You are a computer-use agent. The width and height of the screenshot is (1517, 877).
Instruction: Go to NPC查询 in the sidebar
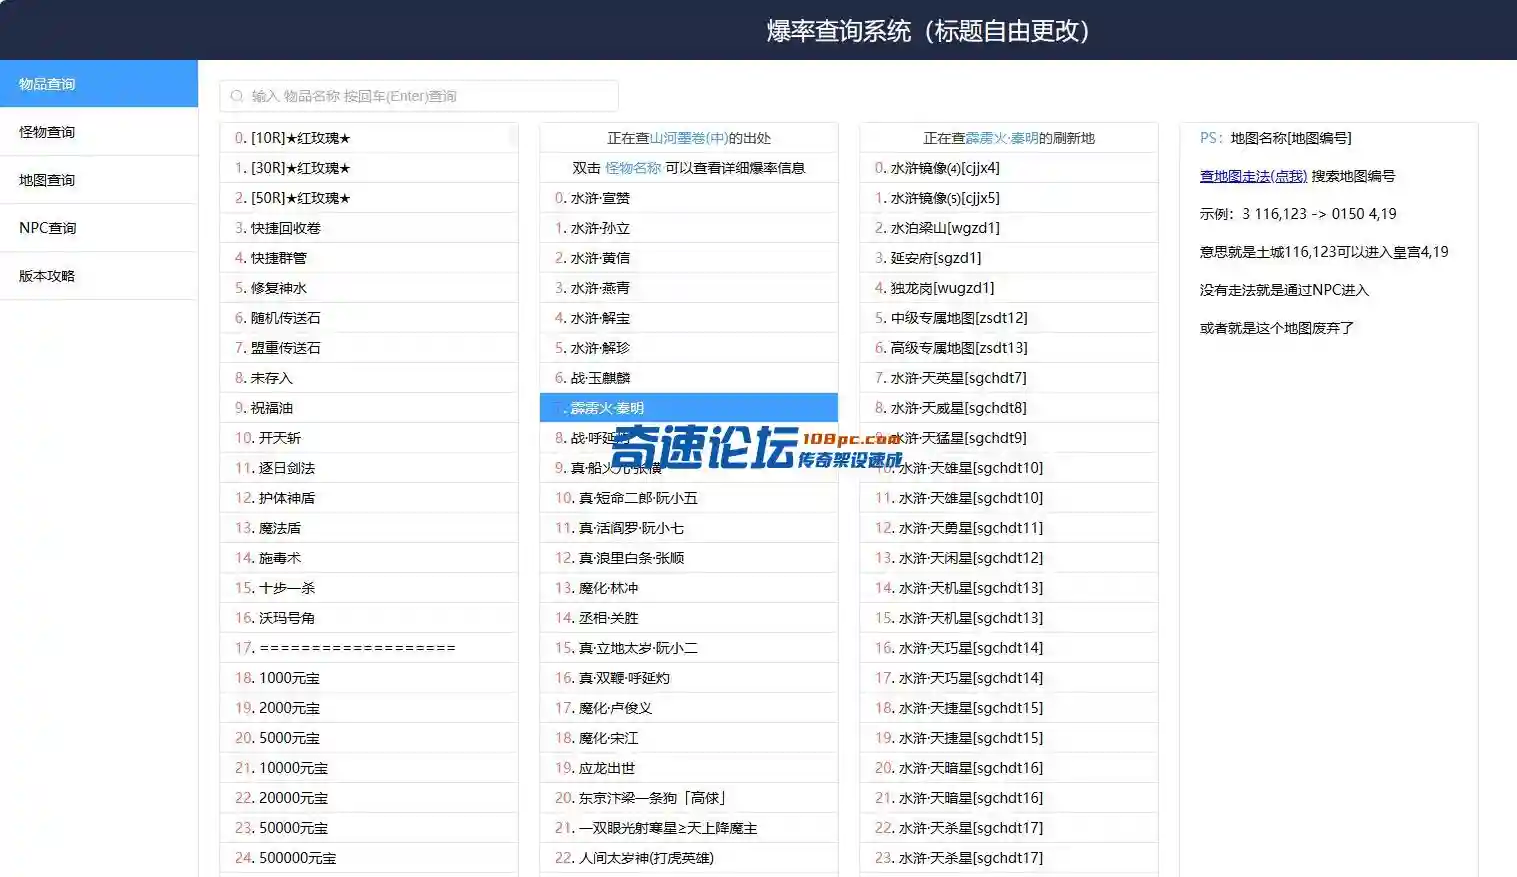[99, 228]
